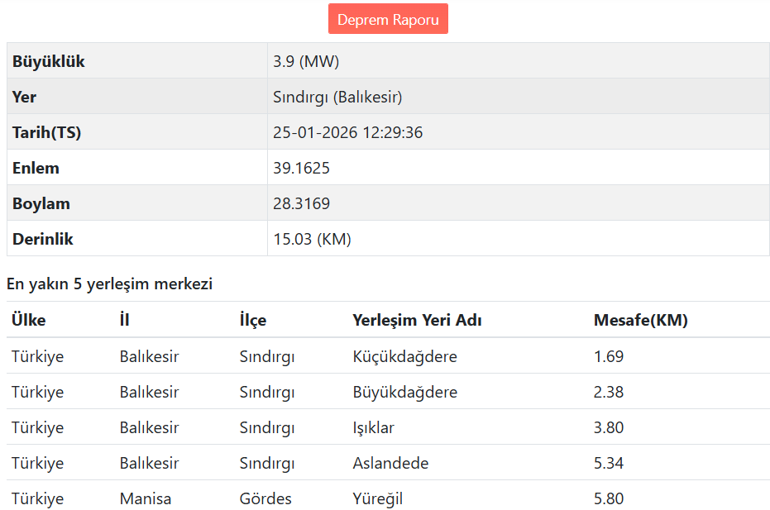Click the Mesafe(KM) column header
The image size is (770, 510).
point(640,320)
